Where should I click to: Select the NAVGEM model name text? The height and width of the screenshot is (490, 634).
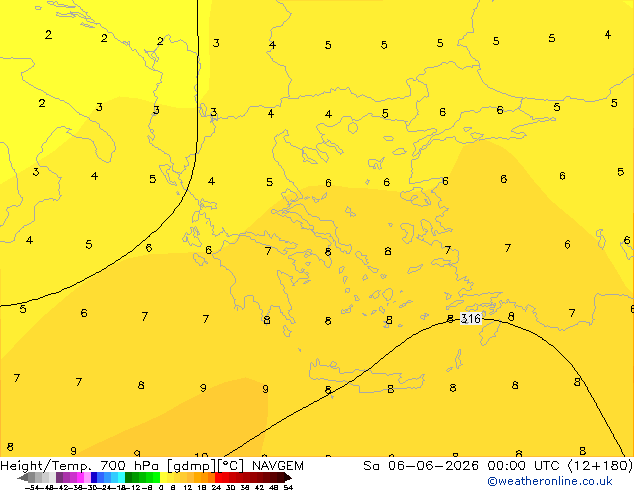[x=278, y=466]
